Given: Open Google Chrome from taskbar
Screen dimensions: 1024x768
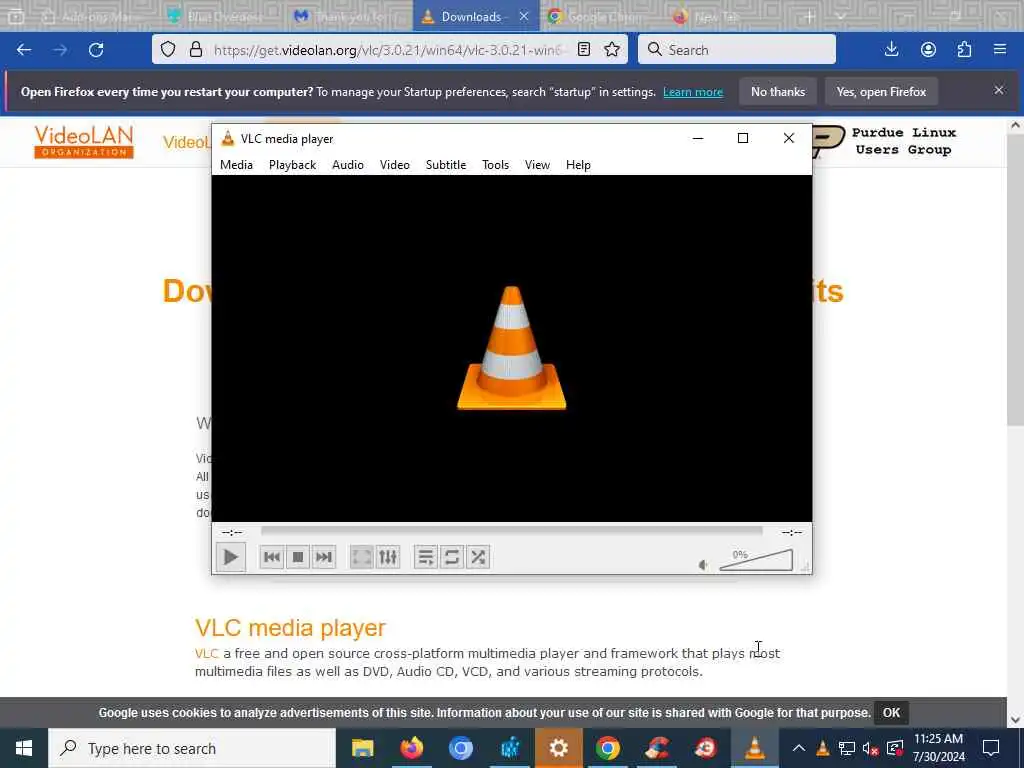Looking at the screenshot, I should pos(607,748).
